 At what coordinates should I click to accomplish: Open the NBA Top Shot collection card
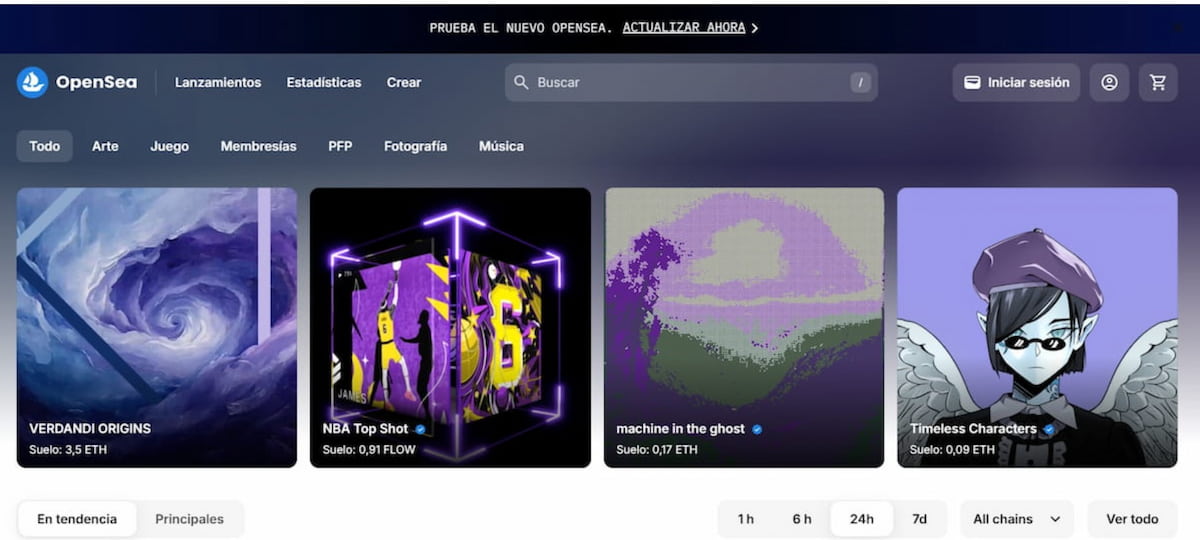[450, 327]
